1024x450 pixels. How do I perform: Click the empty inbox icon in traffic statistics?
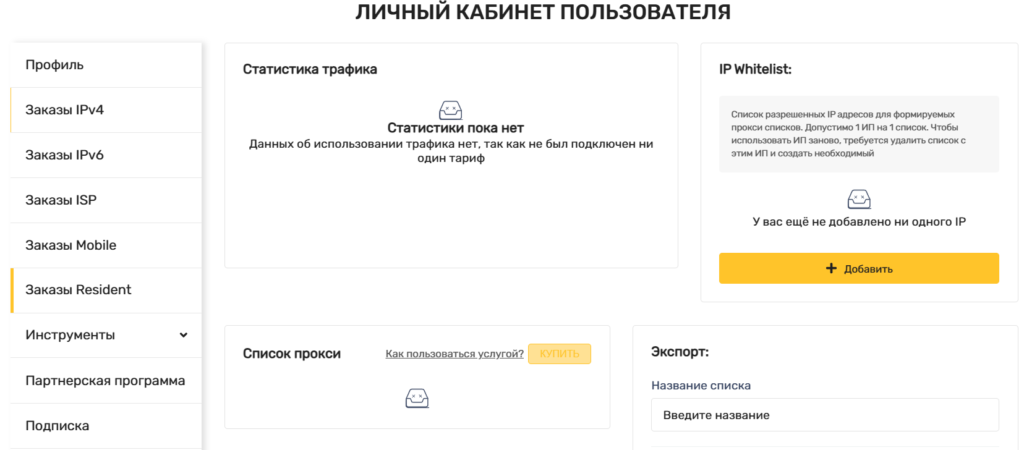click(451, 110)
